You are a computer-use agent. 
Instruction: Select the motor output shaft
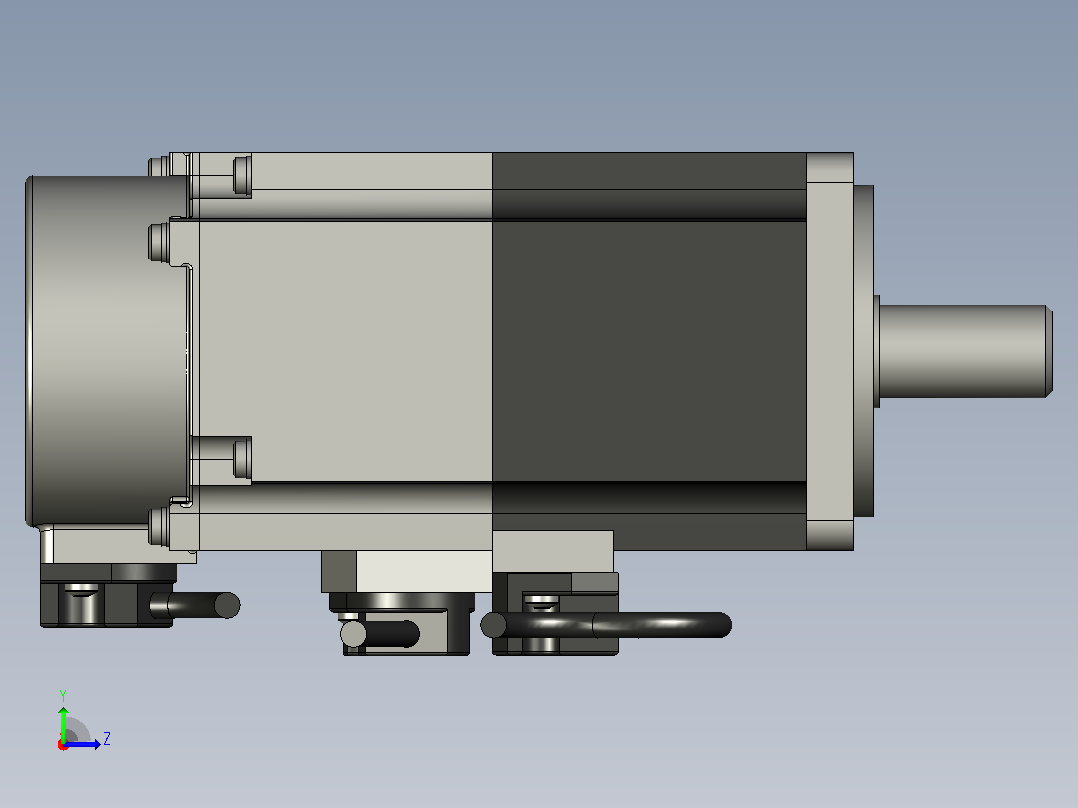point(965,351)
